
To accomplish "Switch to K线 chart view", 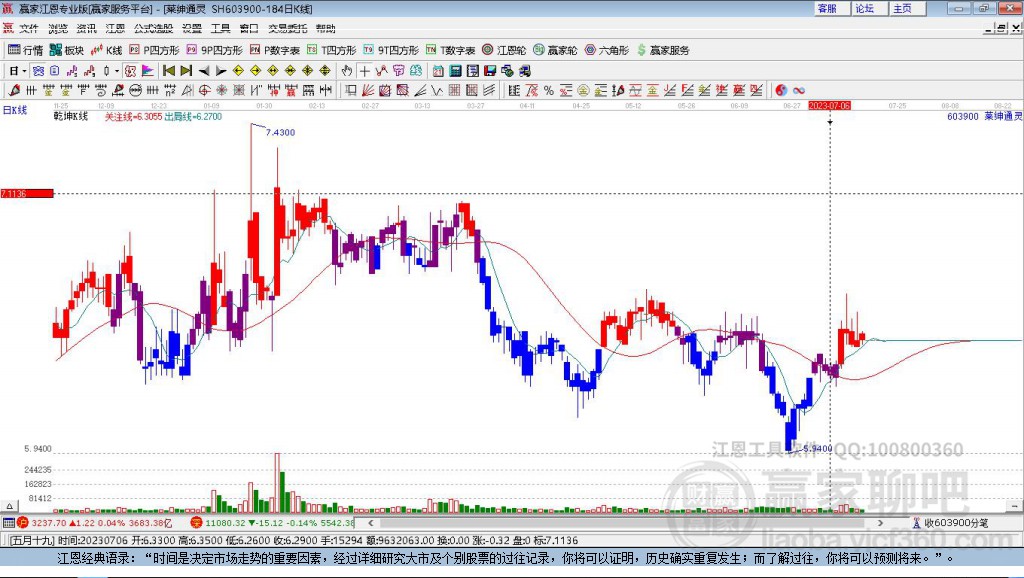I will click(x=106, y=50).
